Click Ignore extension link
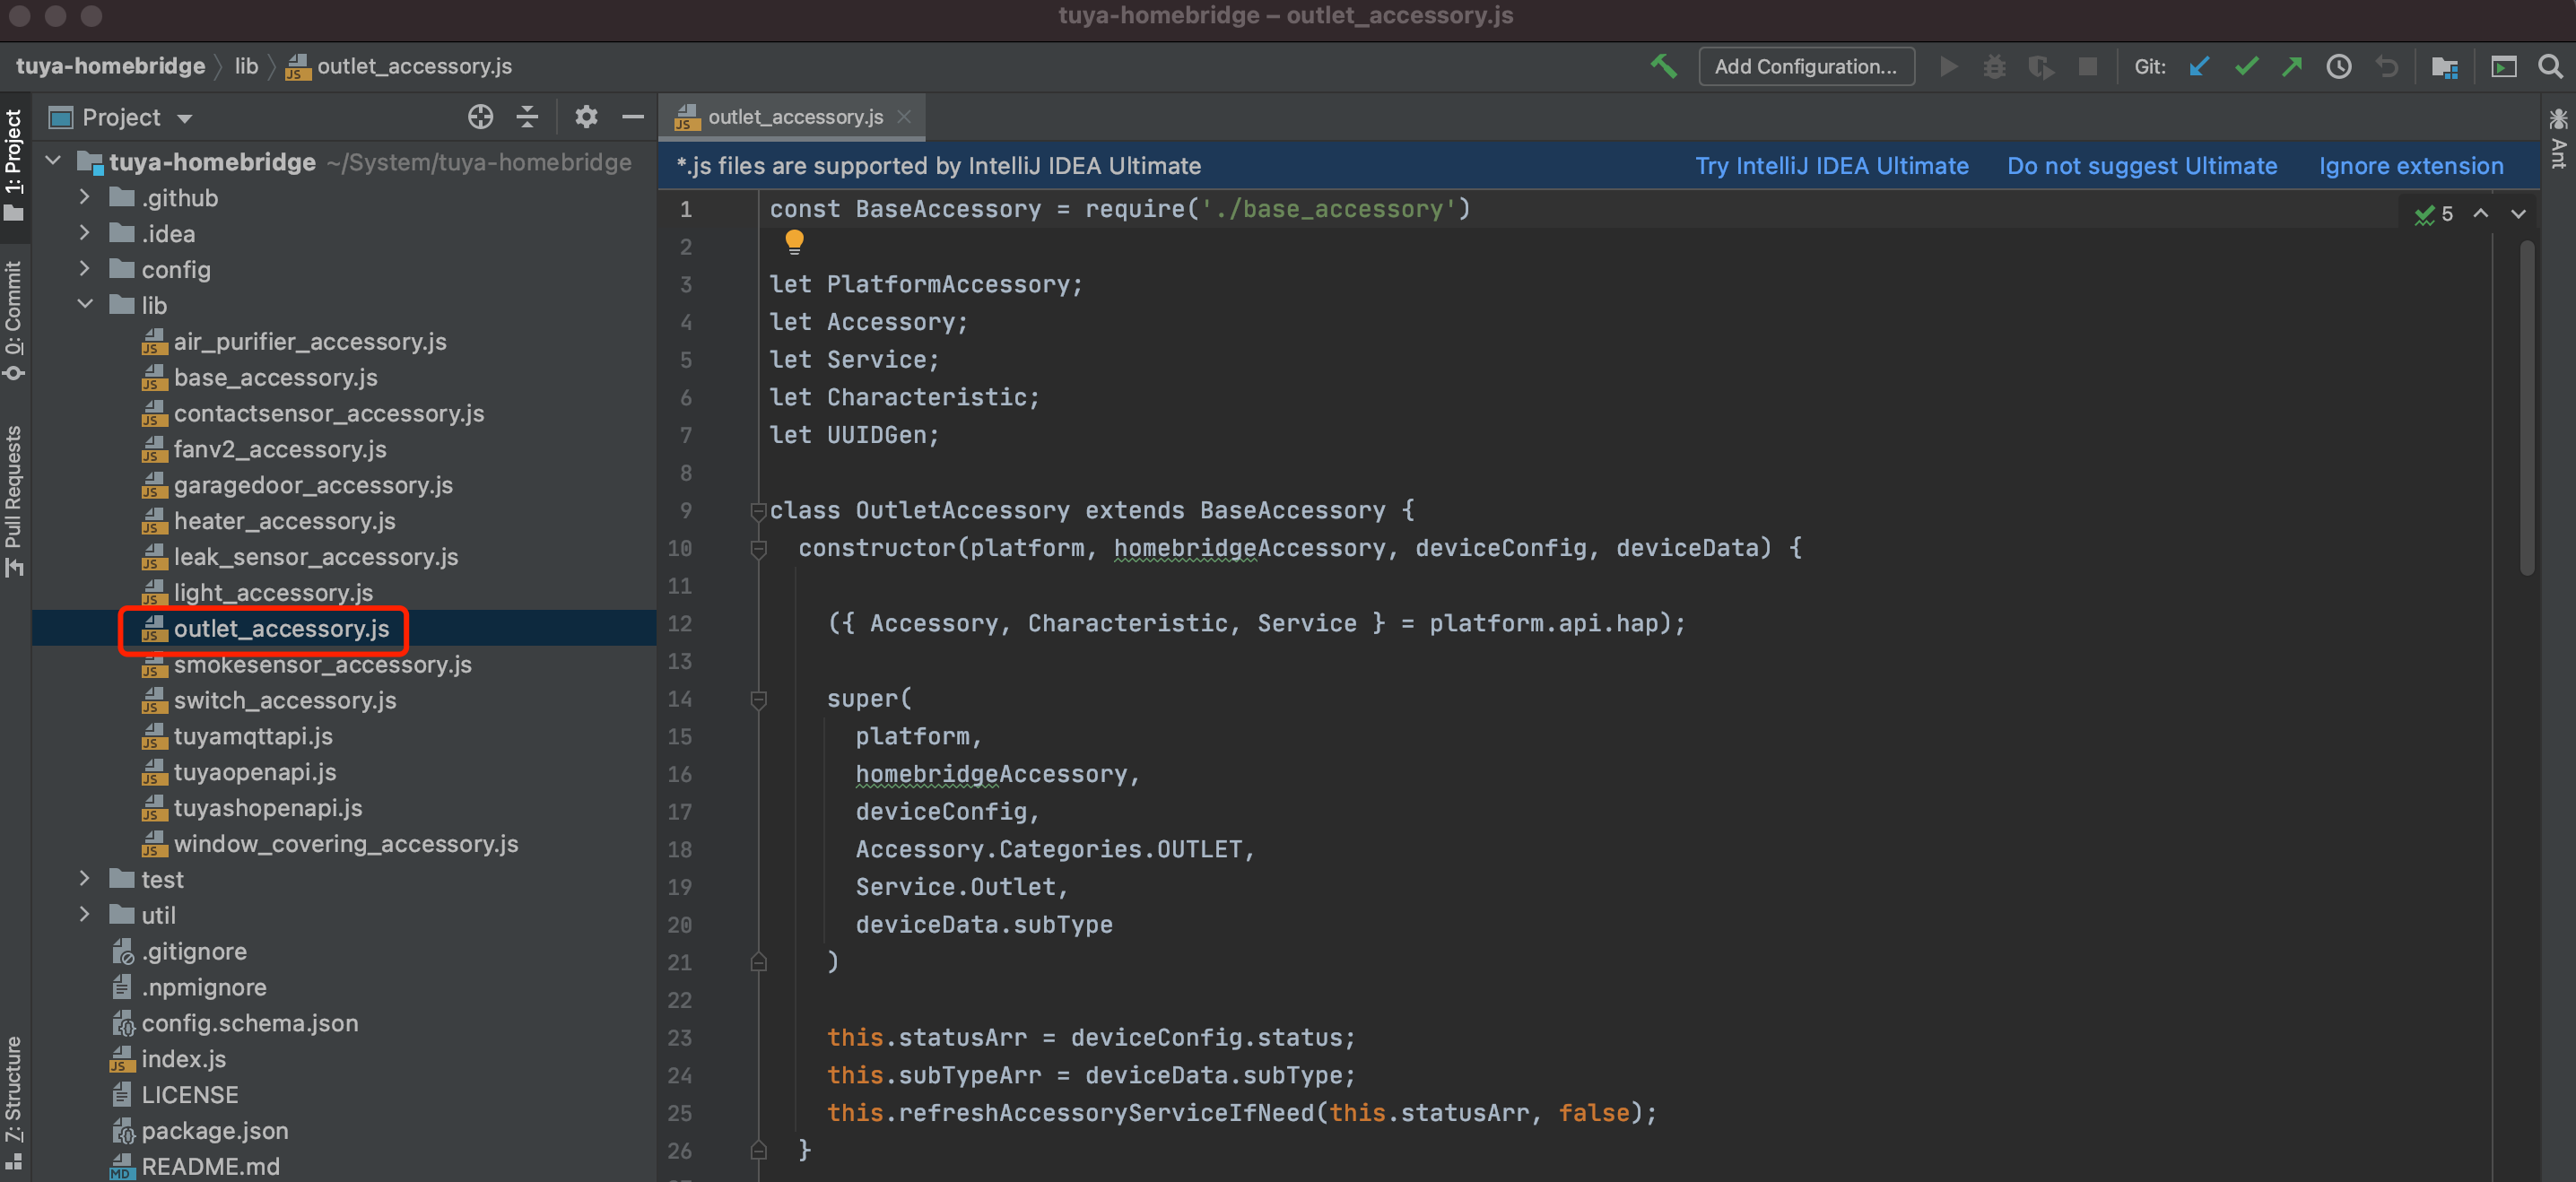Viewport: 2576px width, 1182px height. [x=2411, y=166]
